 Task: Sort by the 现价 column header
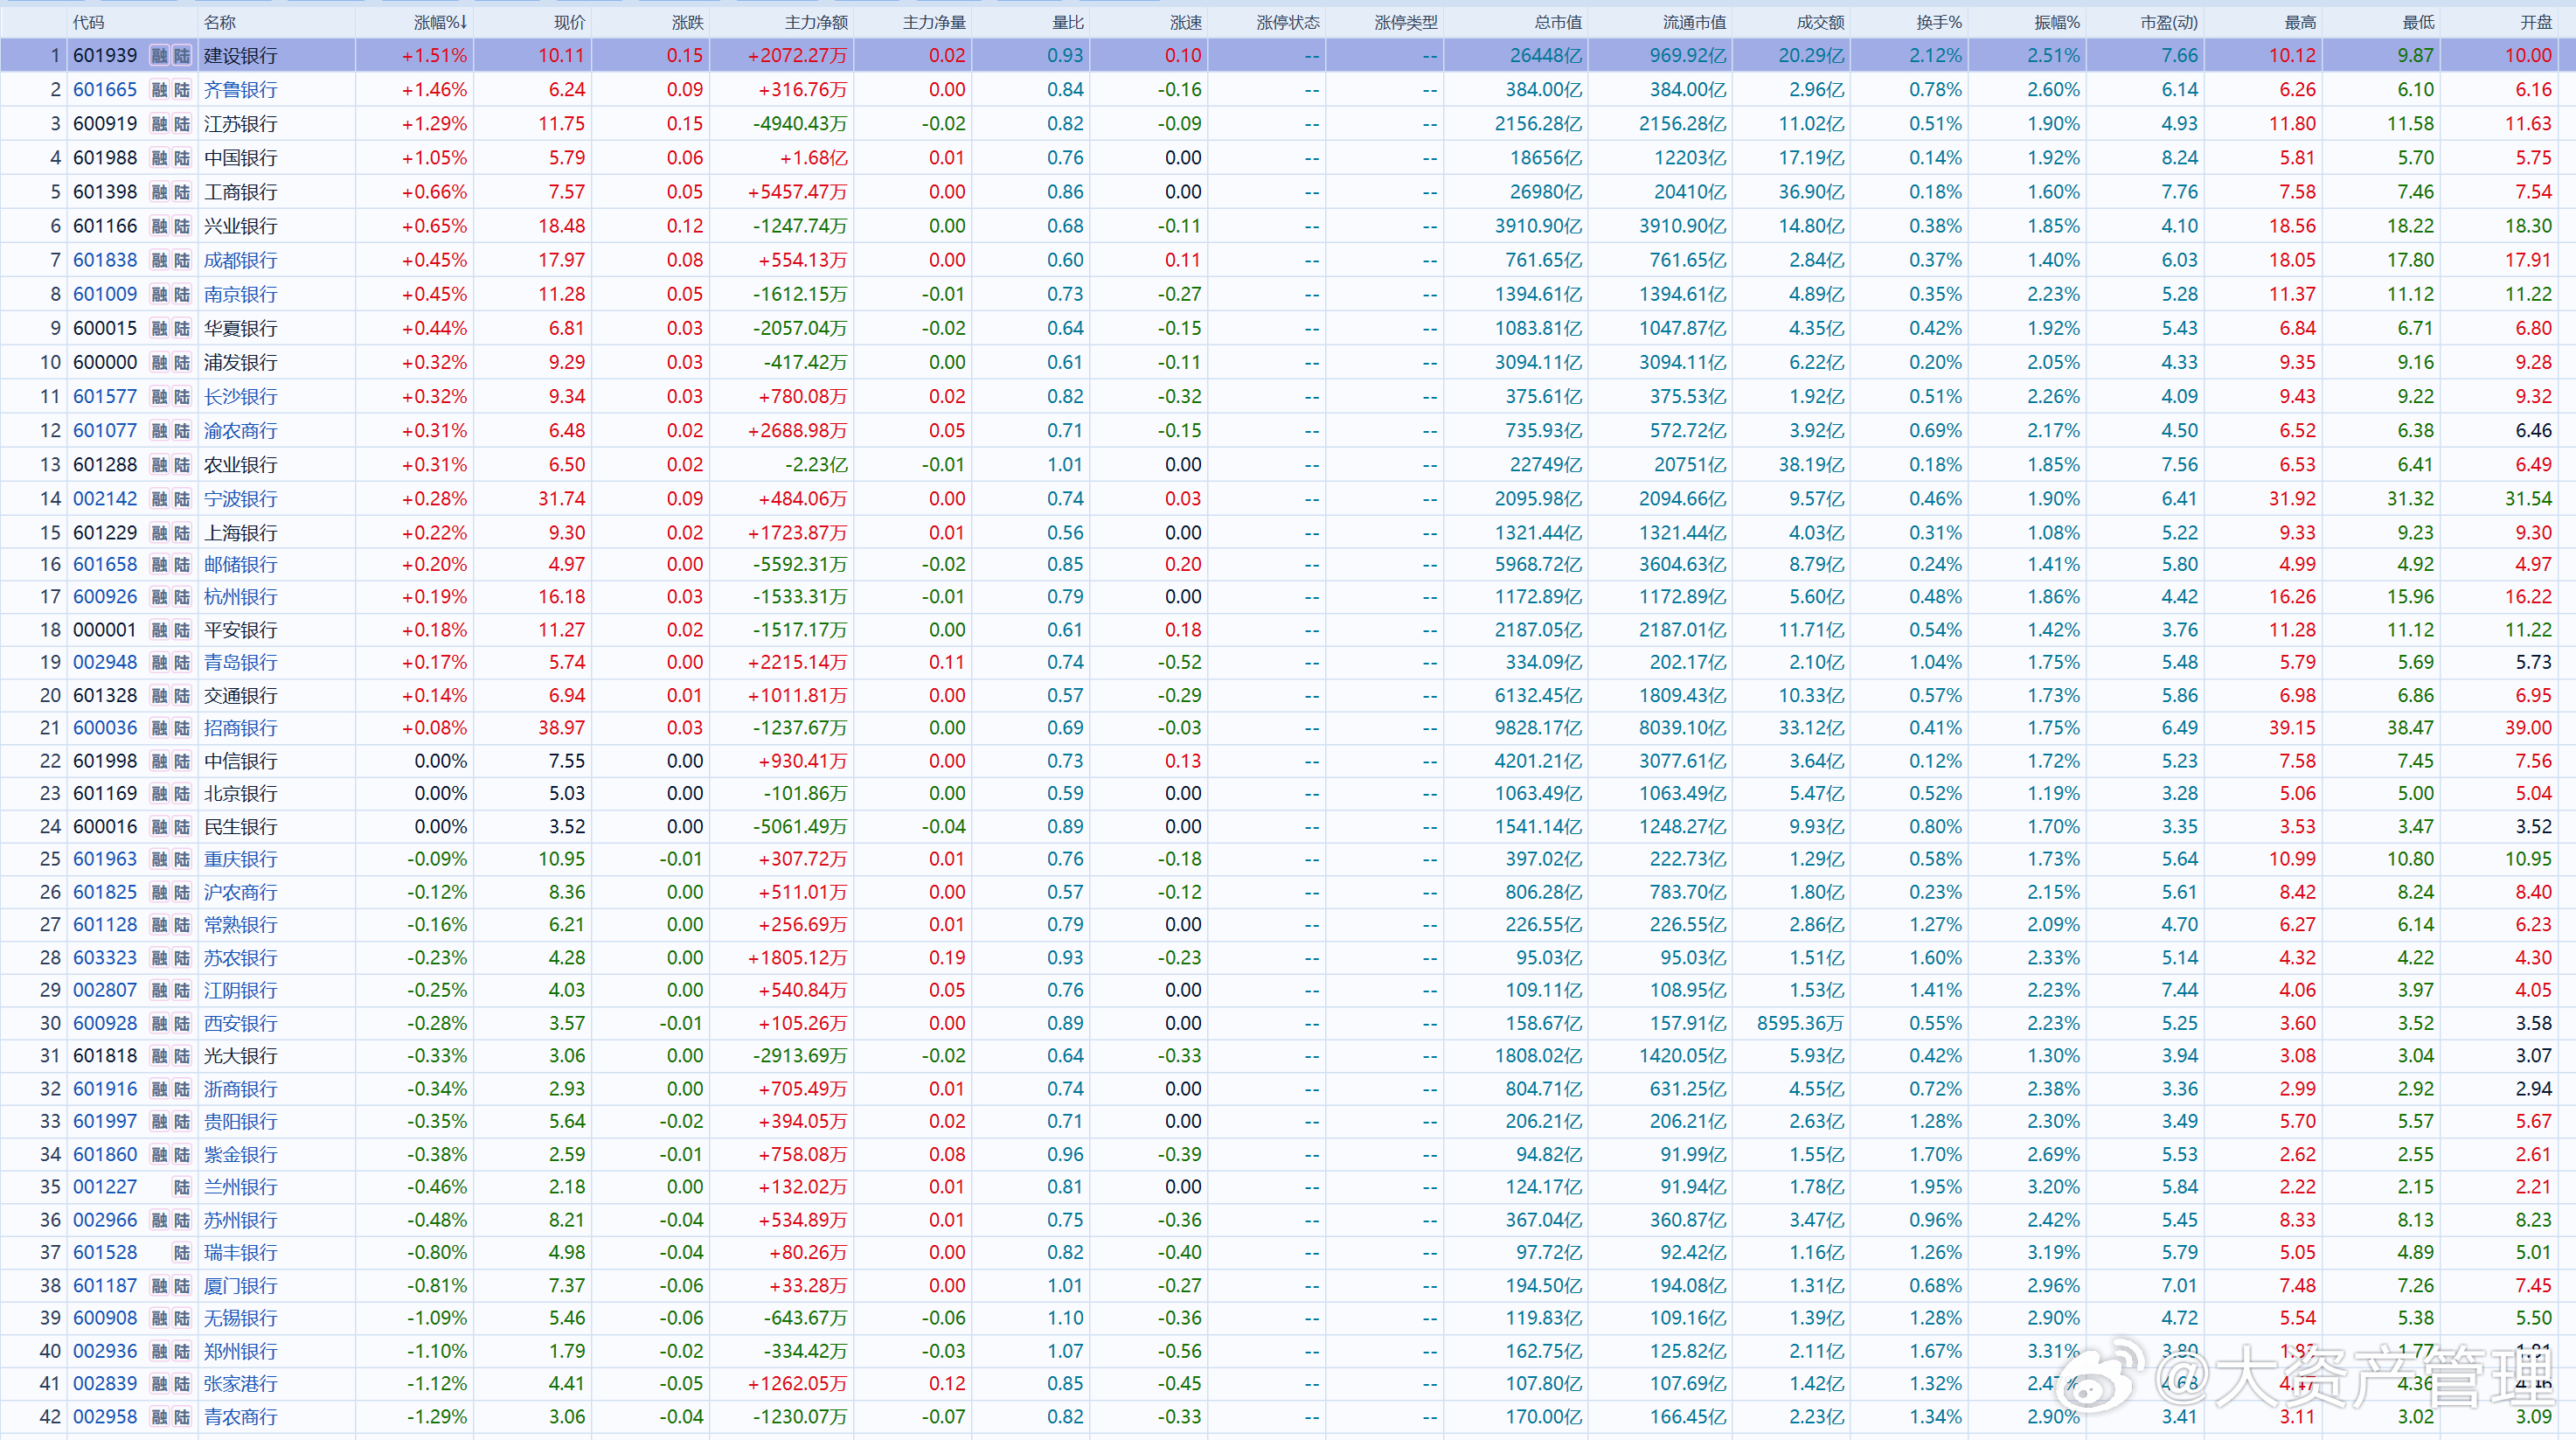(x=569, y=22)
